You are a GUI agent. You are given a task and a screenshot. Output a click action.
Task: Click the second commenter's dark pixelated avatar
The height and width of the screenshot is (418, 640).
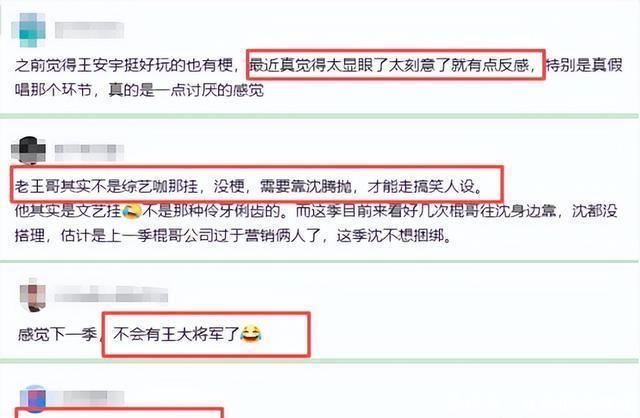click(29, 151)
